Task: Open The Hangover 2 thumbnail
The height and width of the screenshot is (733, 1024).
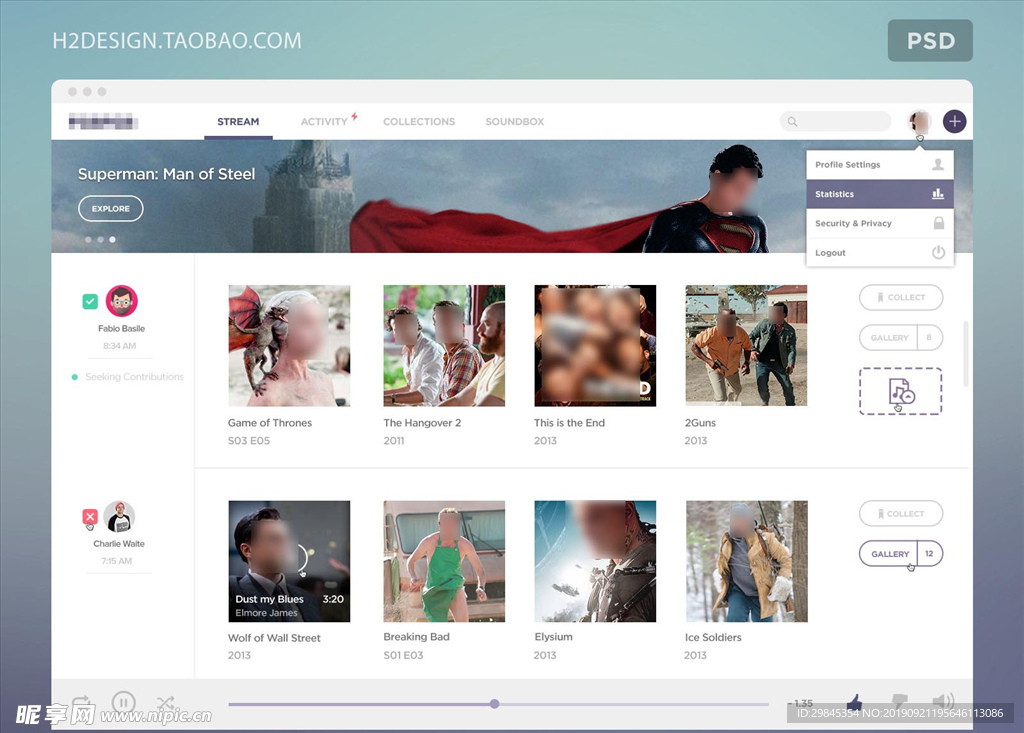Action: pos(444,346)
